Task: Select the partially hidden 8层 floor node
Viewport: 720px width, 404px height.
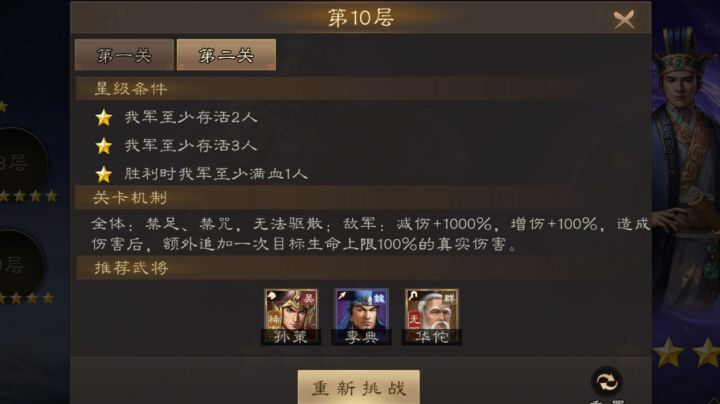Action: [18, 163]
